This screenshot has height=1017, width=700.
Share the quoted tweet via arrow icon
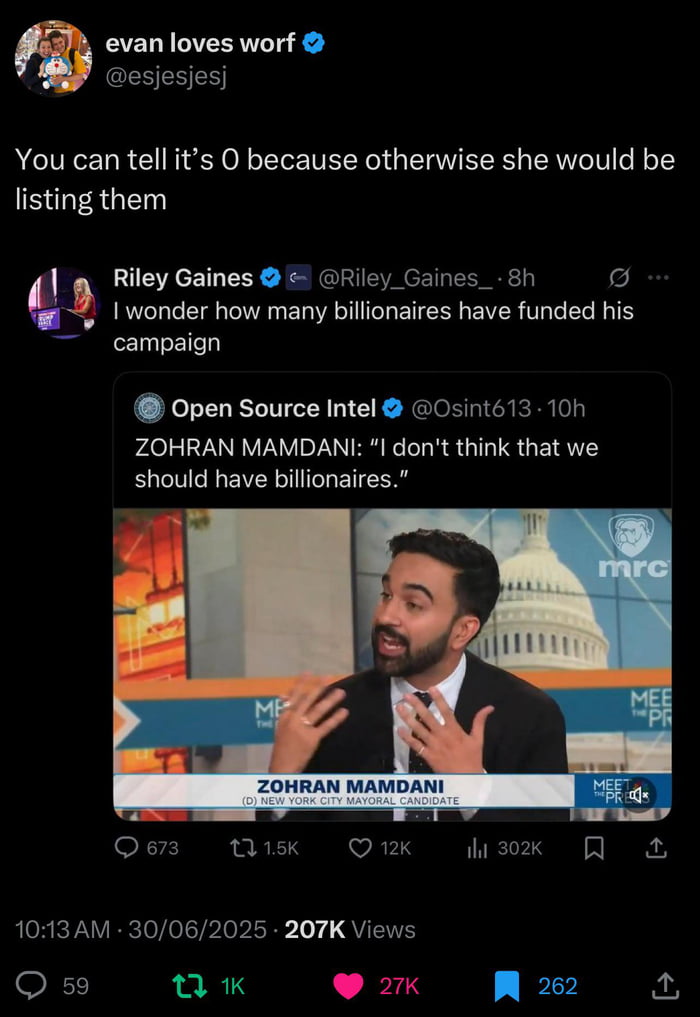[x=656, y=848]
